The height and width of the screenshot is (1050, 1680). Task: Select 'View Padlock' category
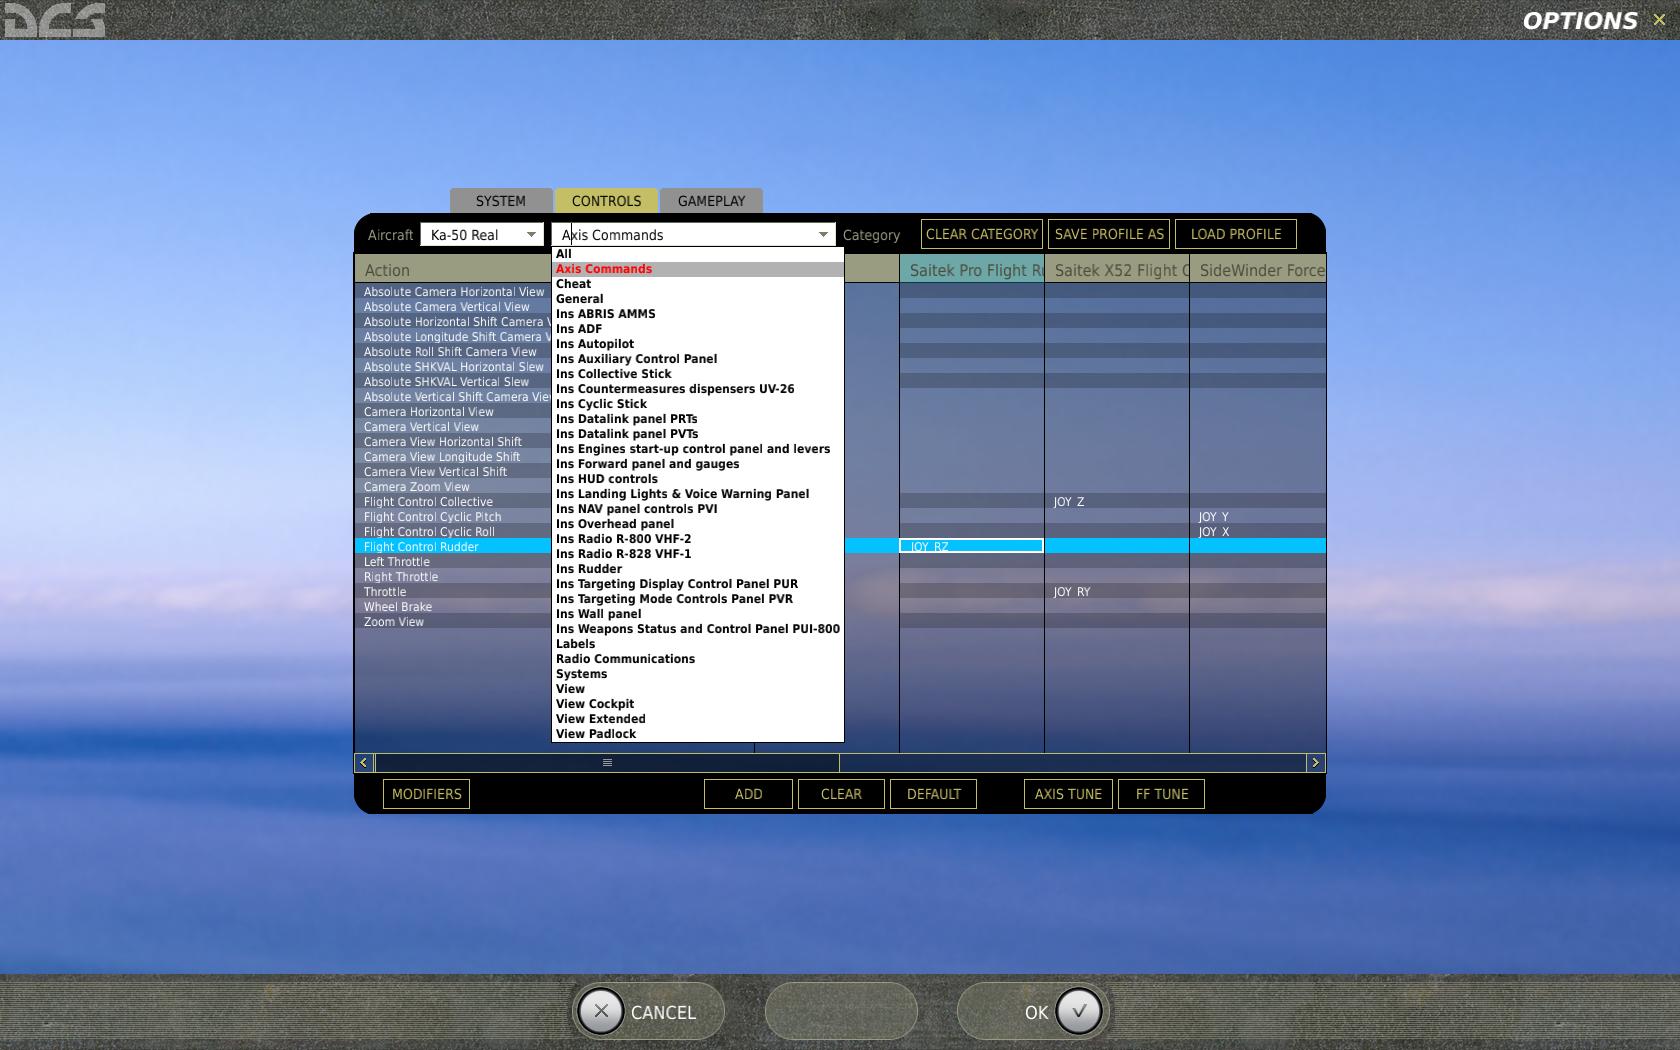pos(698,734)
